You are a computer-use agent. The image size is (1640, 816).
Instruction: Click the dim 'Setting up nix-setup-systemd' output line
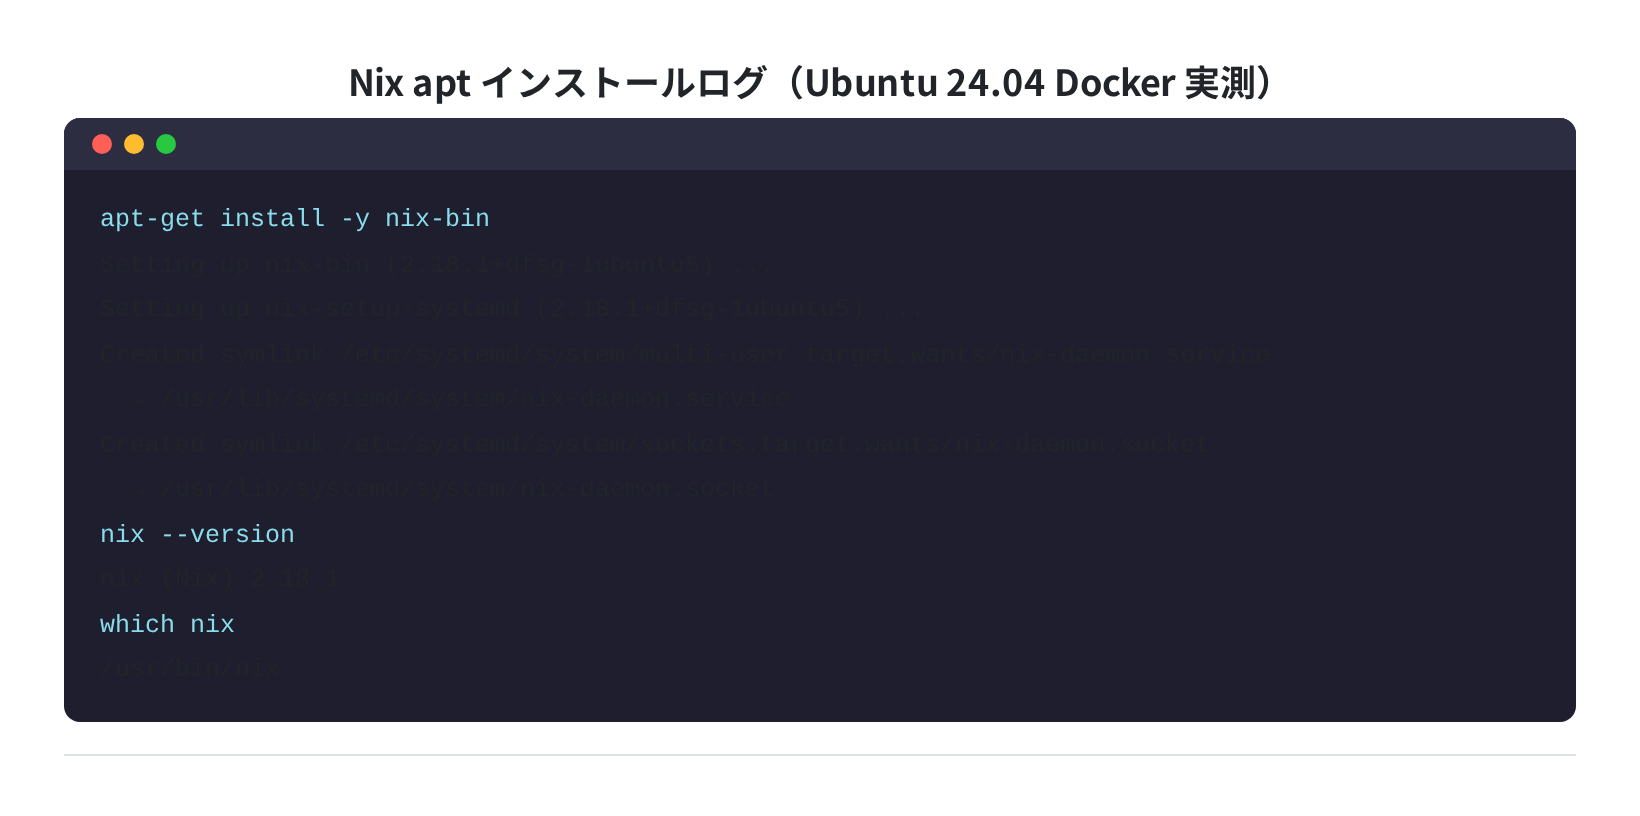tap(510, 308)
